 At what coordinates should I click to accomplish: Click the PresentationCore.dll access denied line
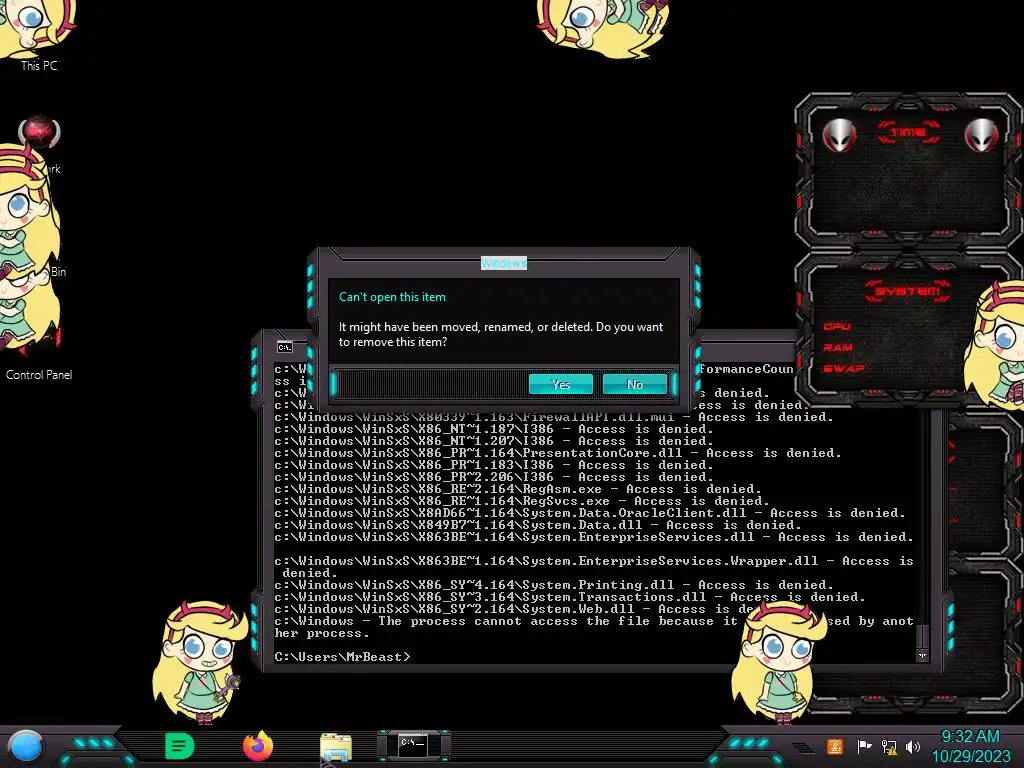pos(558,453)
